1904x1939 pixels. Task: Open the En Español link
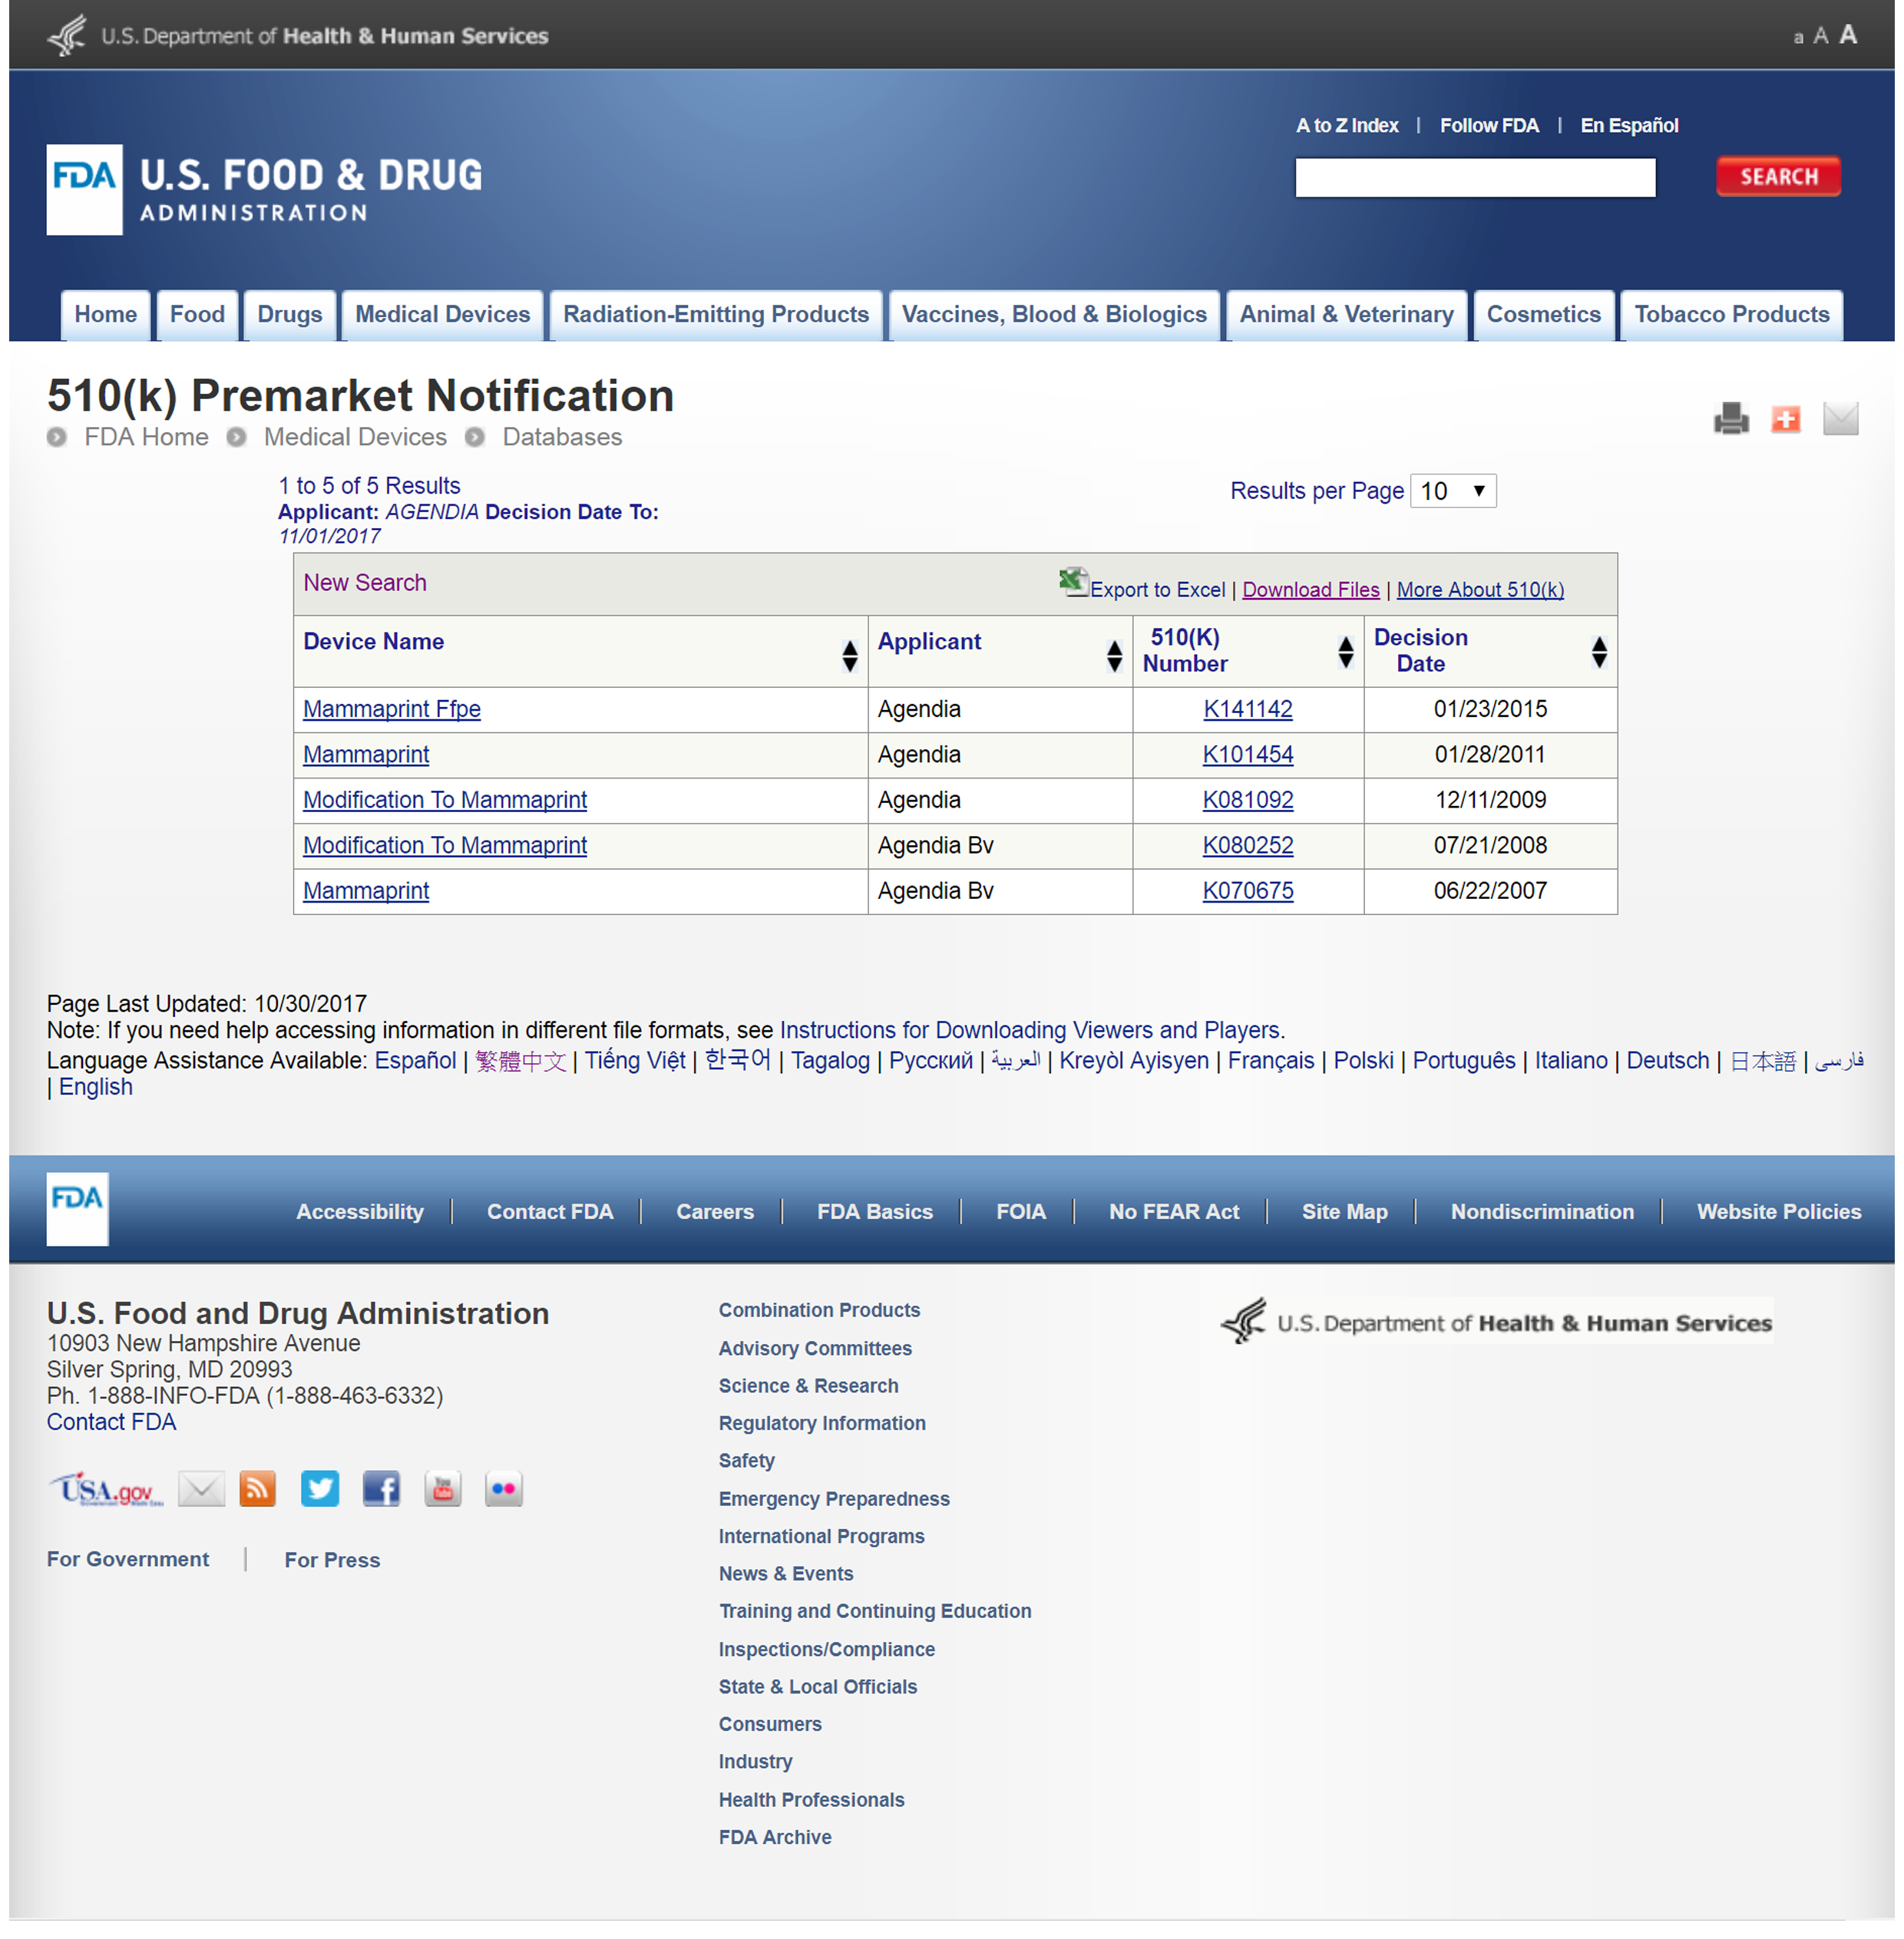(x=1629, y=125)
